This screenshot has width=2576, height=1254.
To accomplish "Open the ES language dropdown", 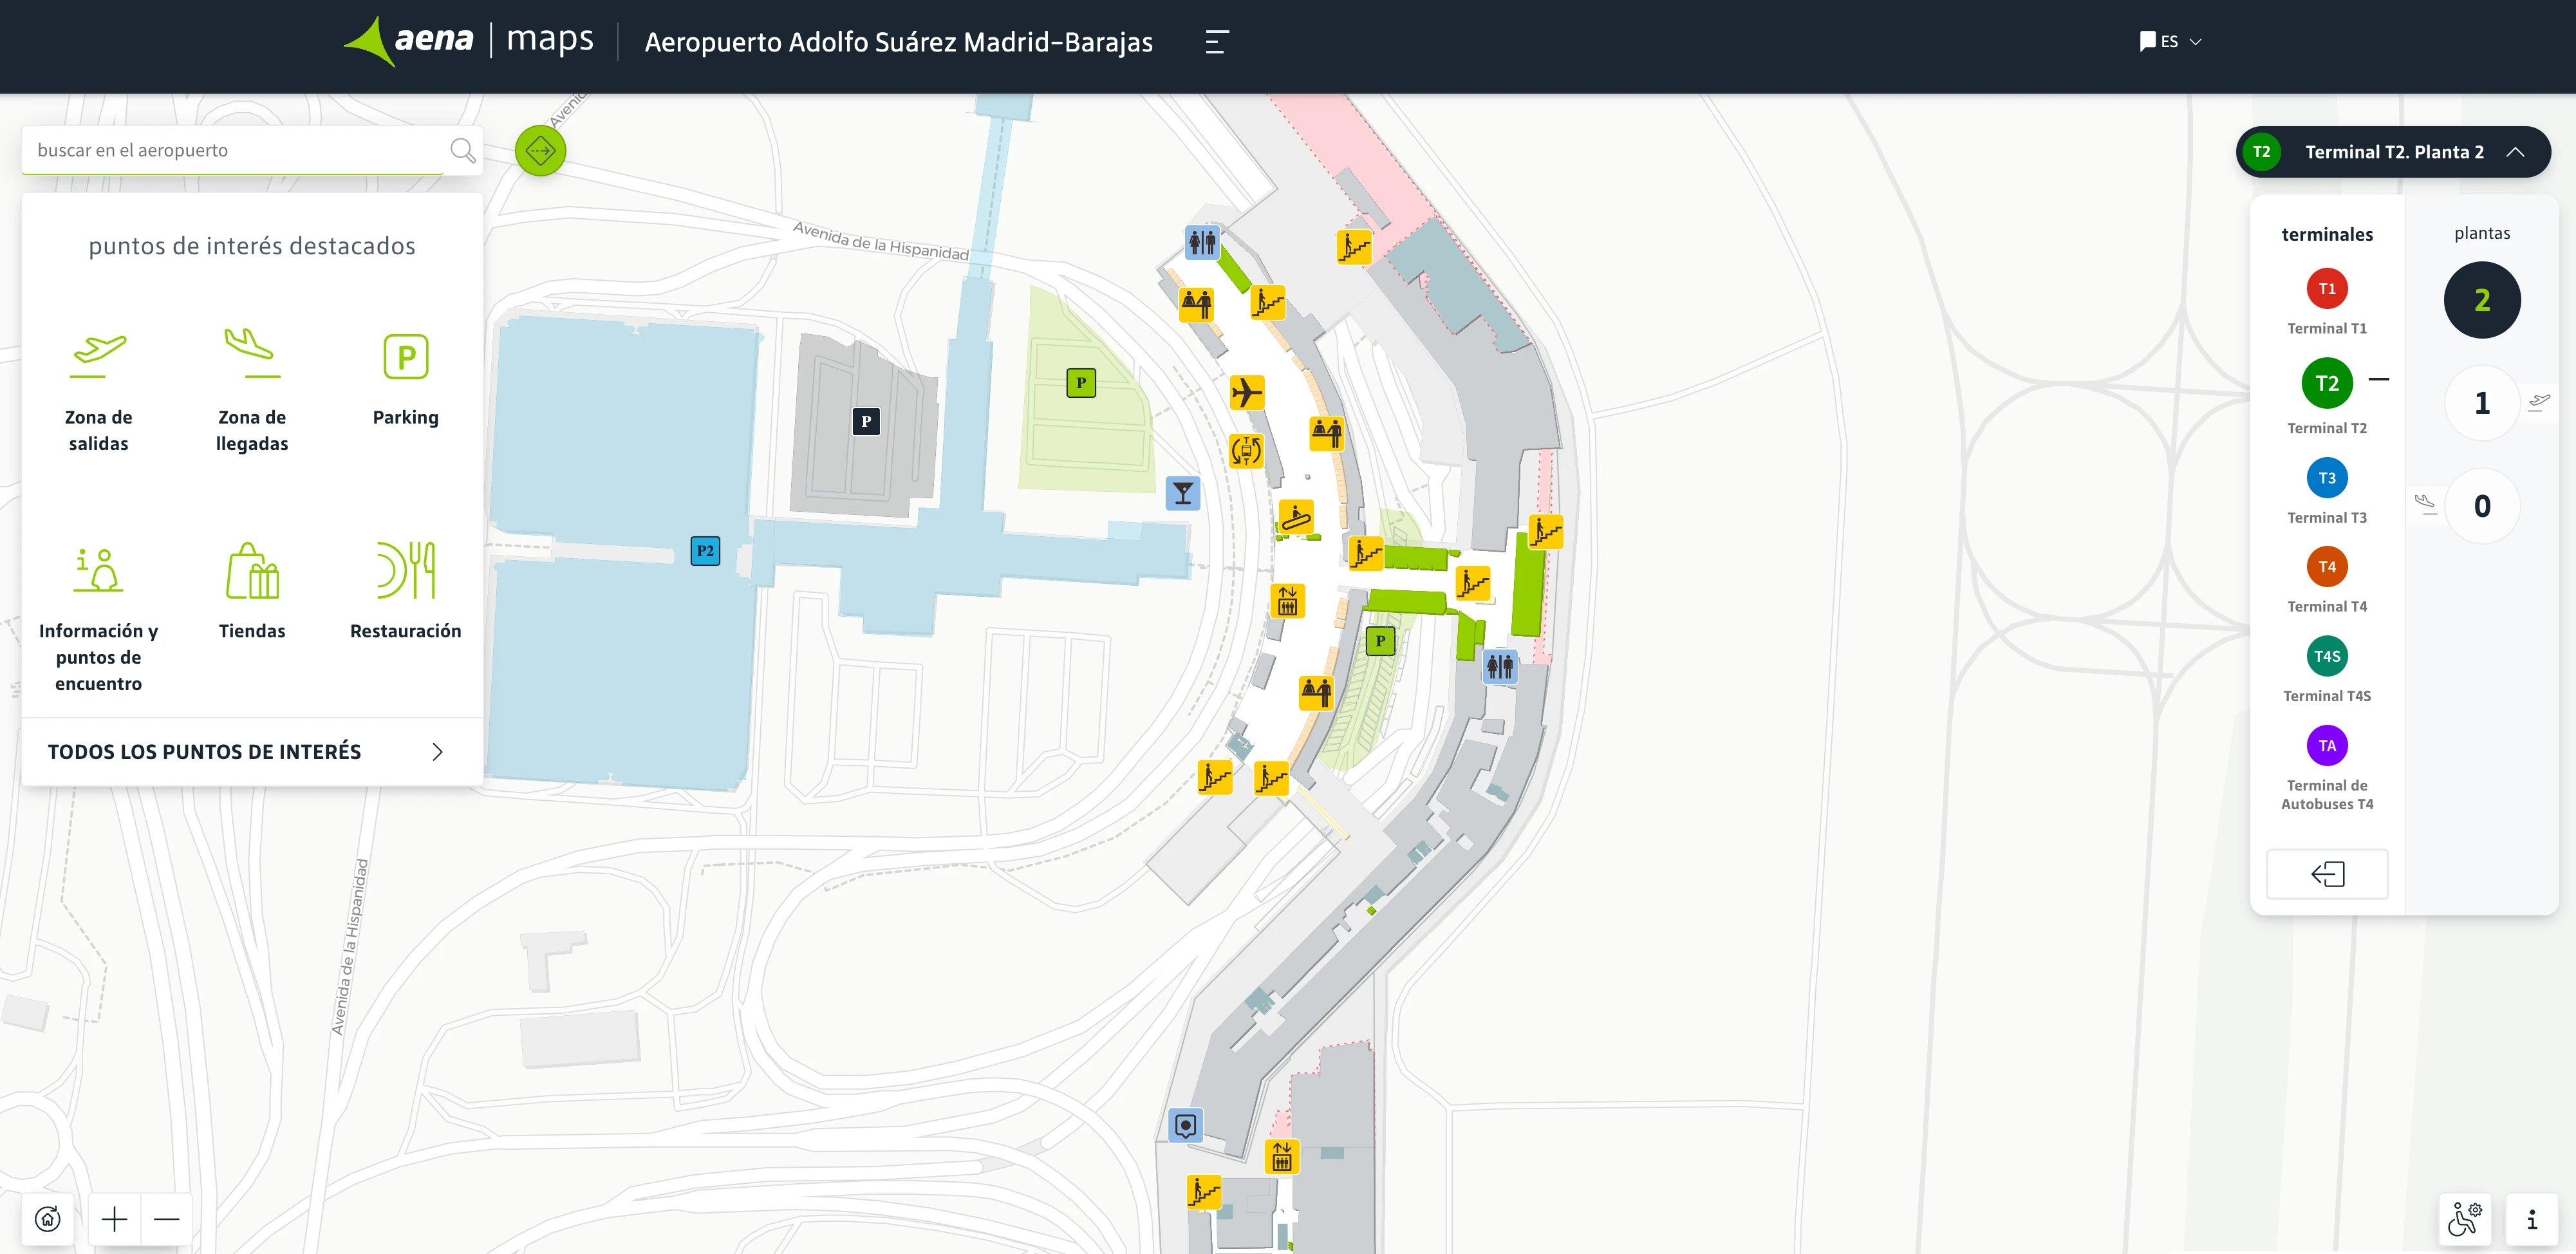I will (2170, 41).
